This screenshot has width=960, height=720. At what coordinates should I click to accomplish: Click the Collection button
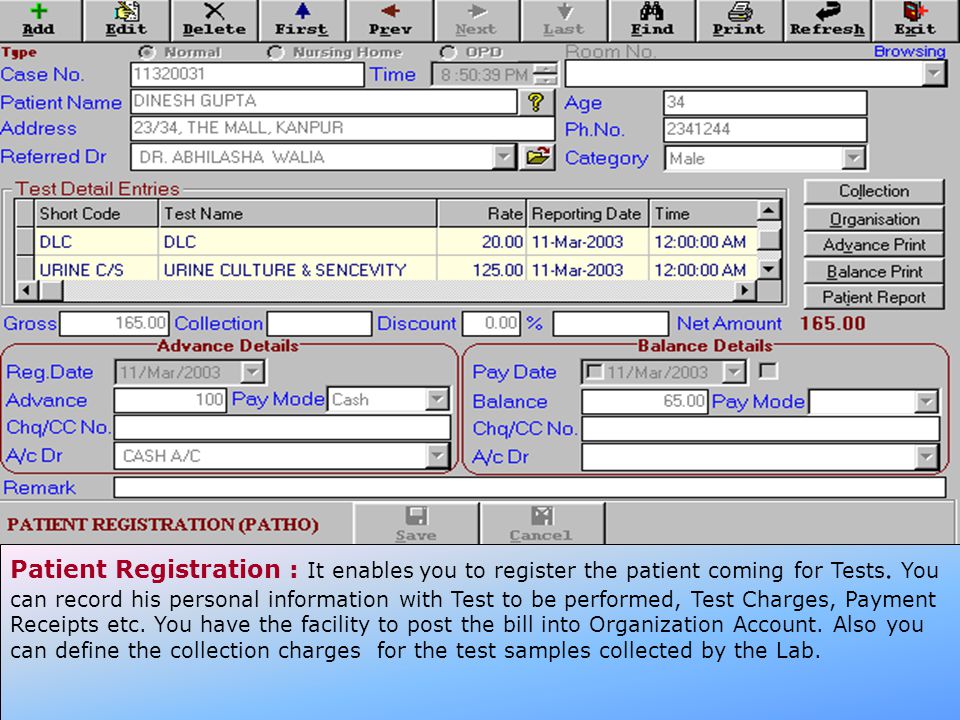point(874,192)
